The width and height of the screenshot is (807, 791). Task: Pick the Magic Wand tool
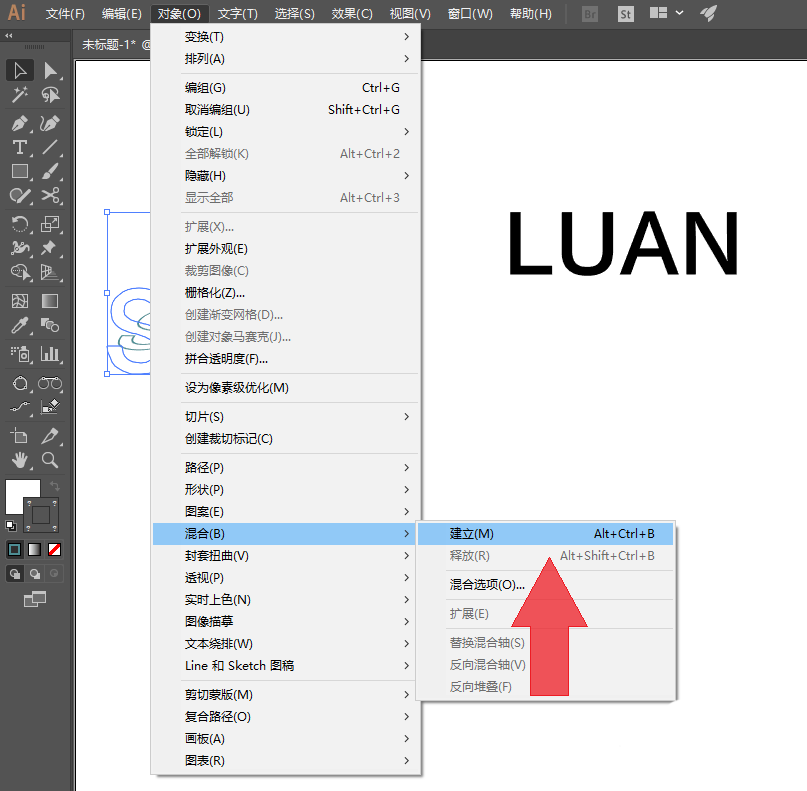click(x=20, y=95)
